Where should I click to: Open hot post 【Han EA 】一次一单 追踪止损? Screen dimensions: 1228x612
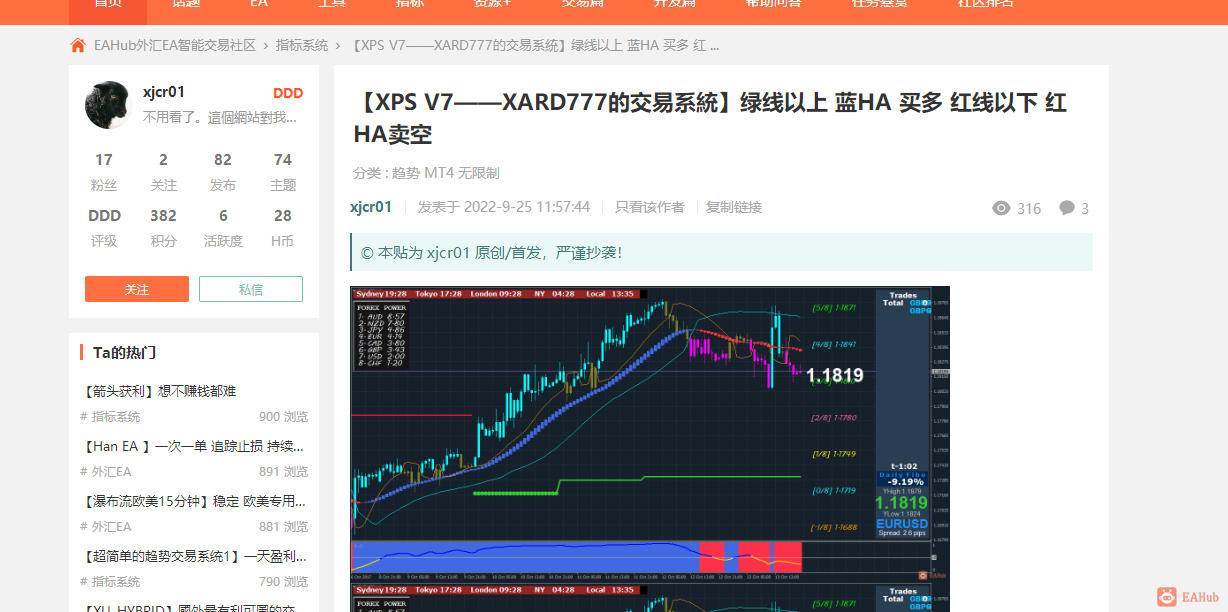(192, 446)
